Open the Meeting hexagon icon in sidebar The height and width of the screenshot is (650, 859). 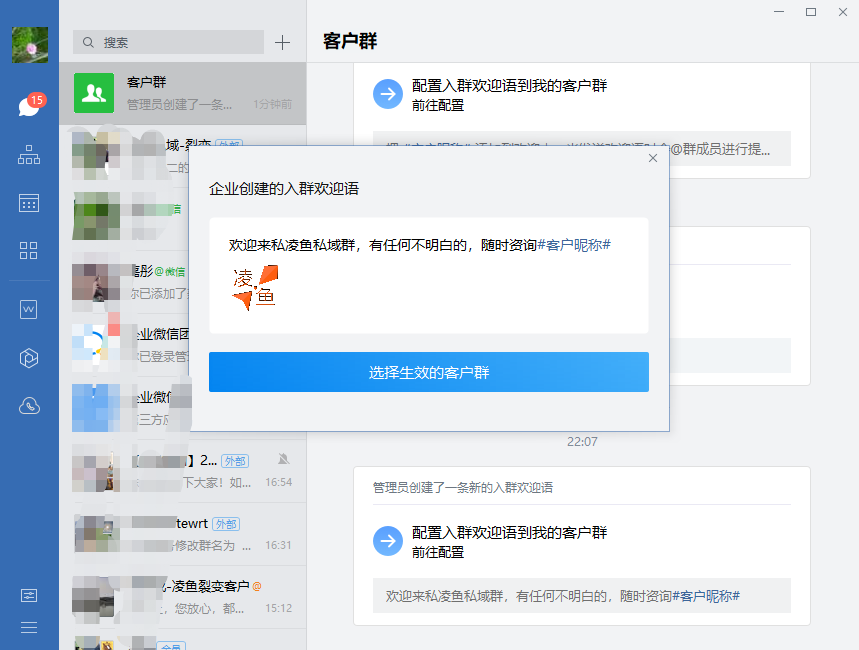[29, 358]
